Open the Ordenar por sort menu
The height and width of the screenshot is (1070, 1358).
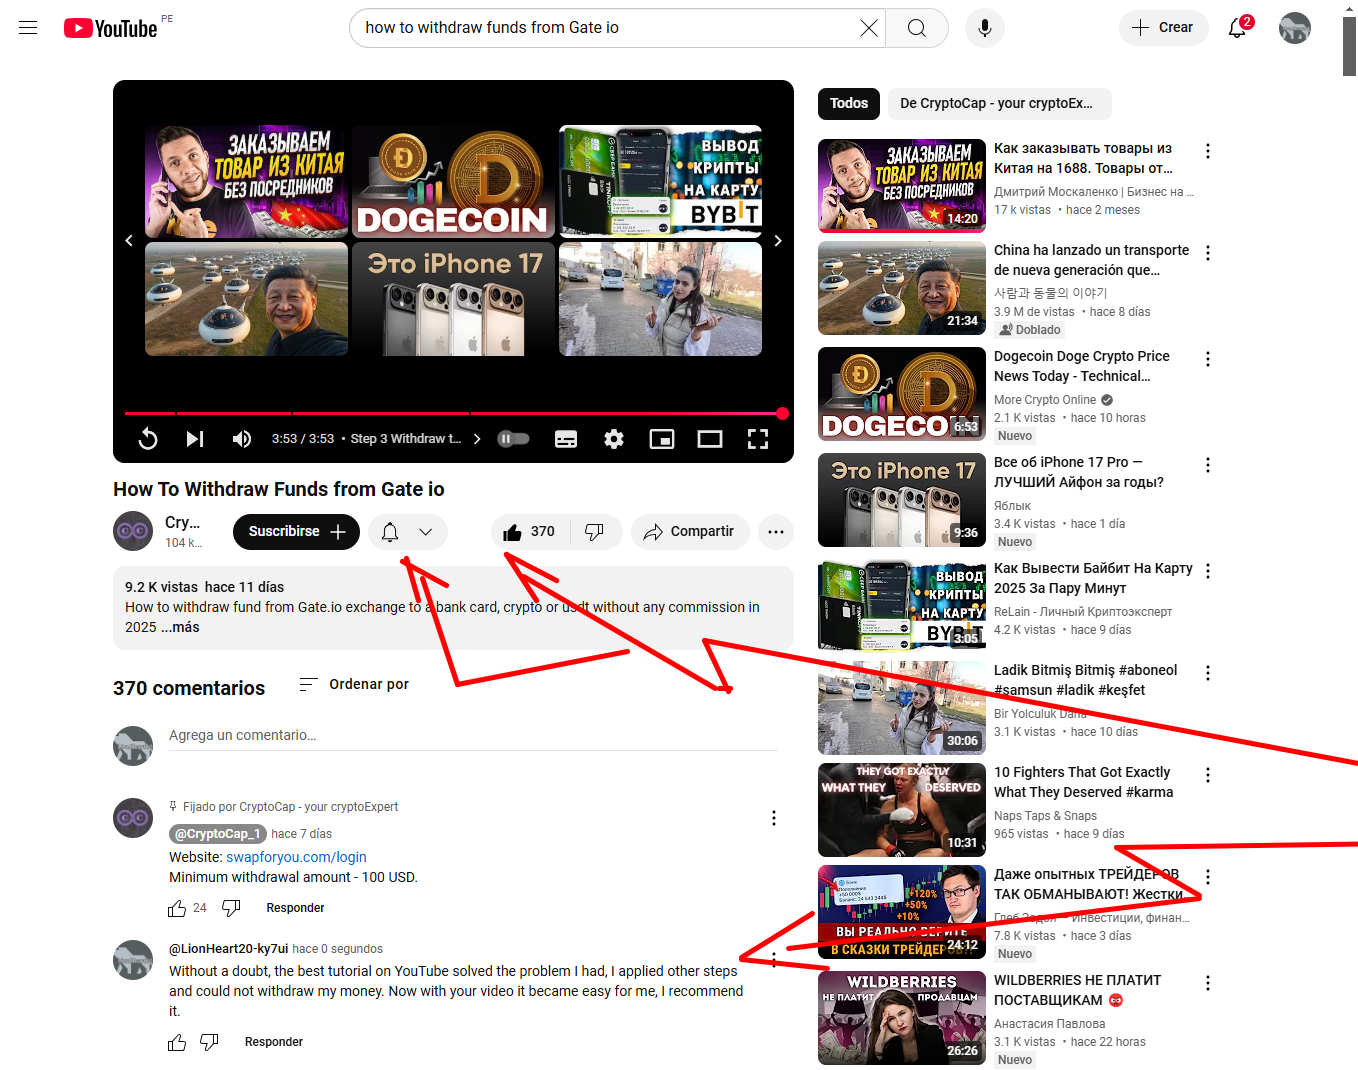[x=354, y=684]
